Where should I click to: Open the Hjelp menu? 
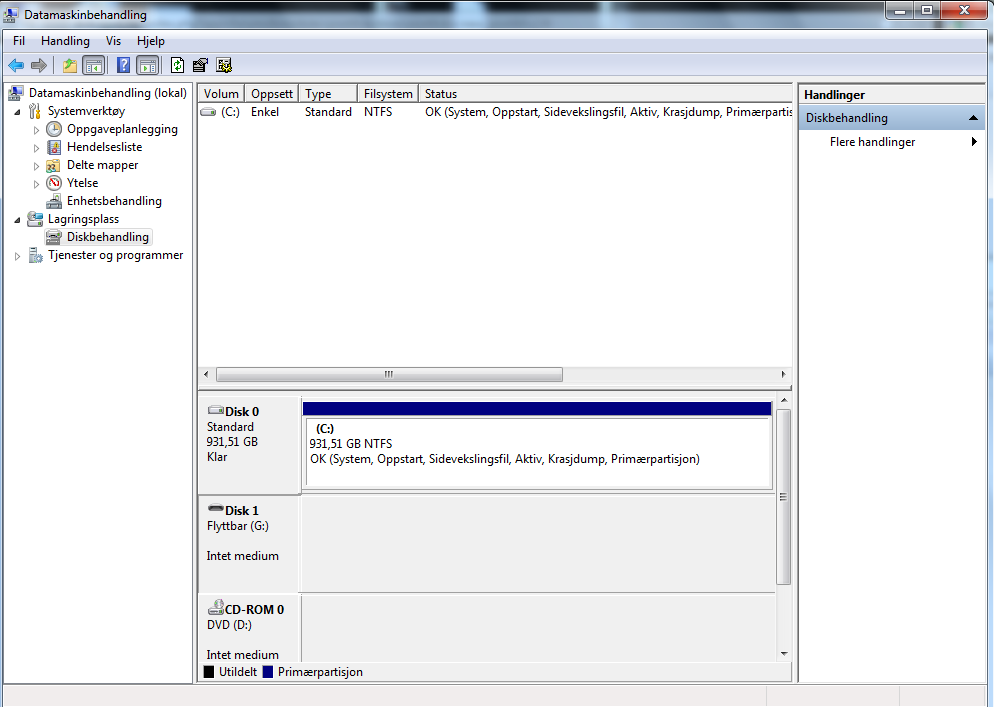pyautogui.click(x=151, y=41)
